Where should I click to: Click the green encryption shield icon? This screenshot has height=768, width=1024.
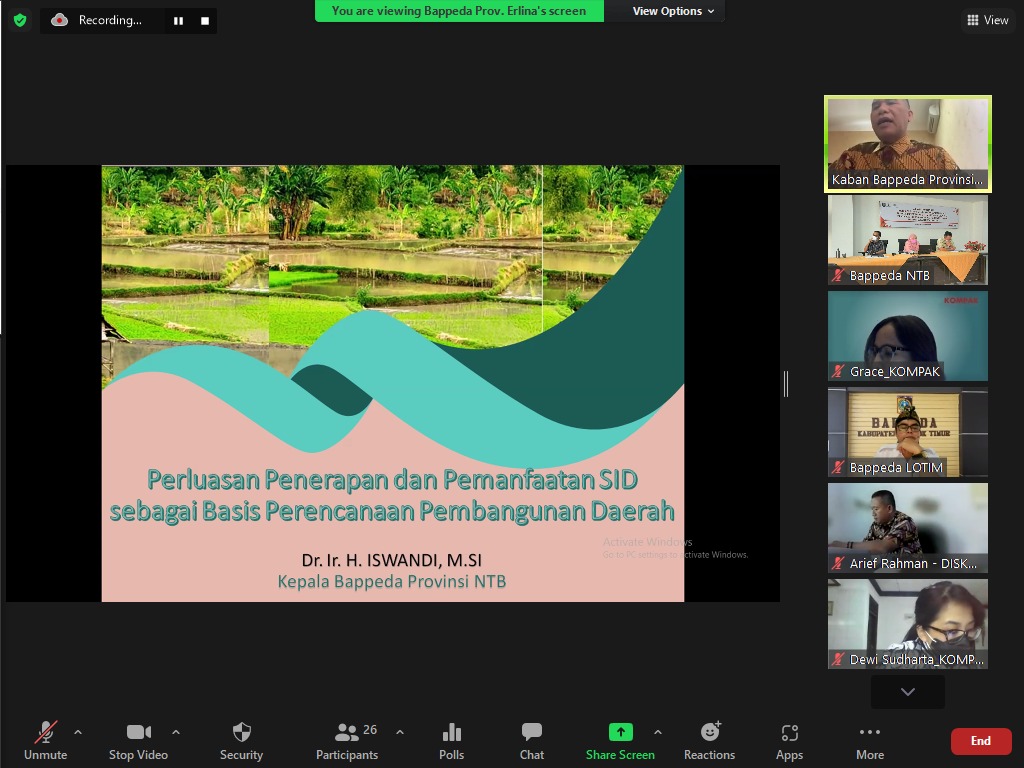pyautogui.click(x=20, y=20)
